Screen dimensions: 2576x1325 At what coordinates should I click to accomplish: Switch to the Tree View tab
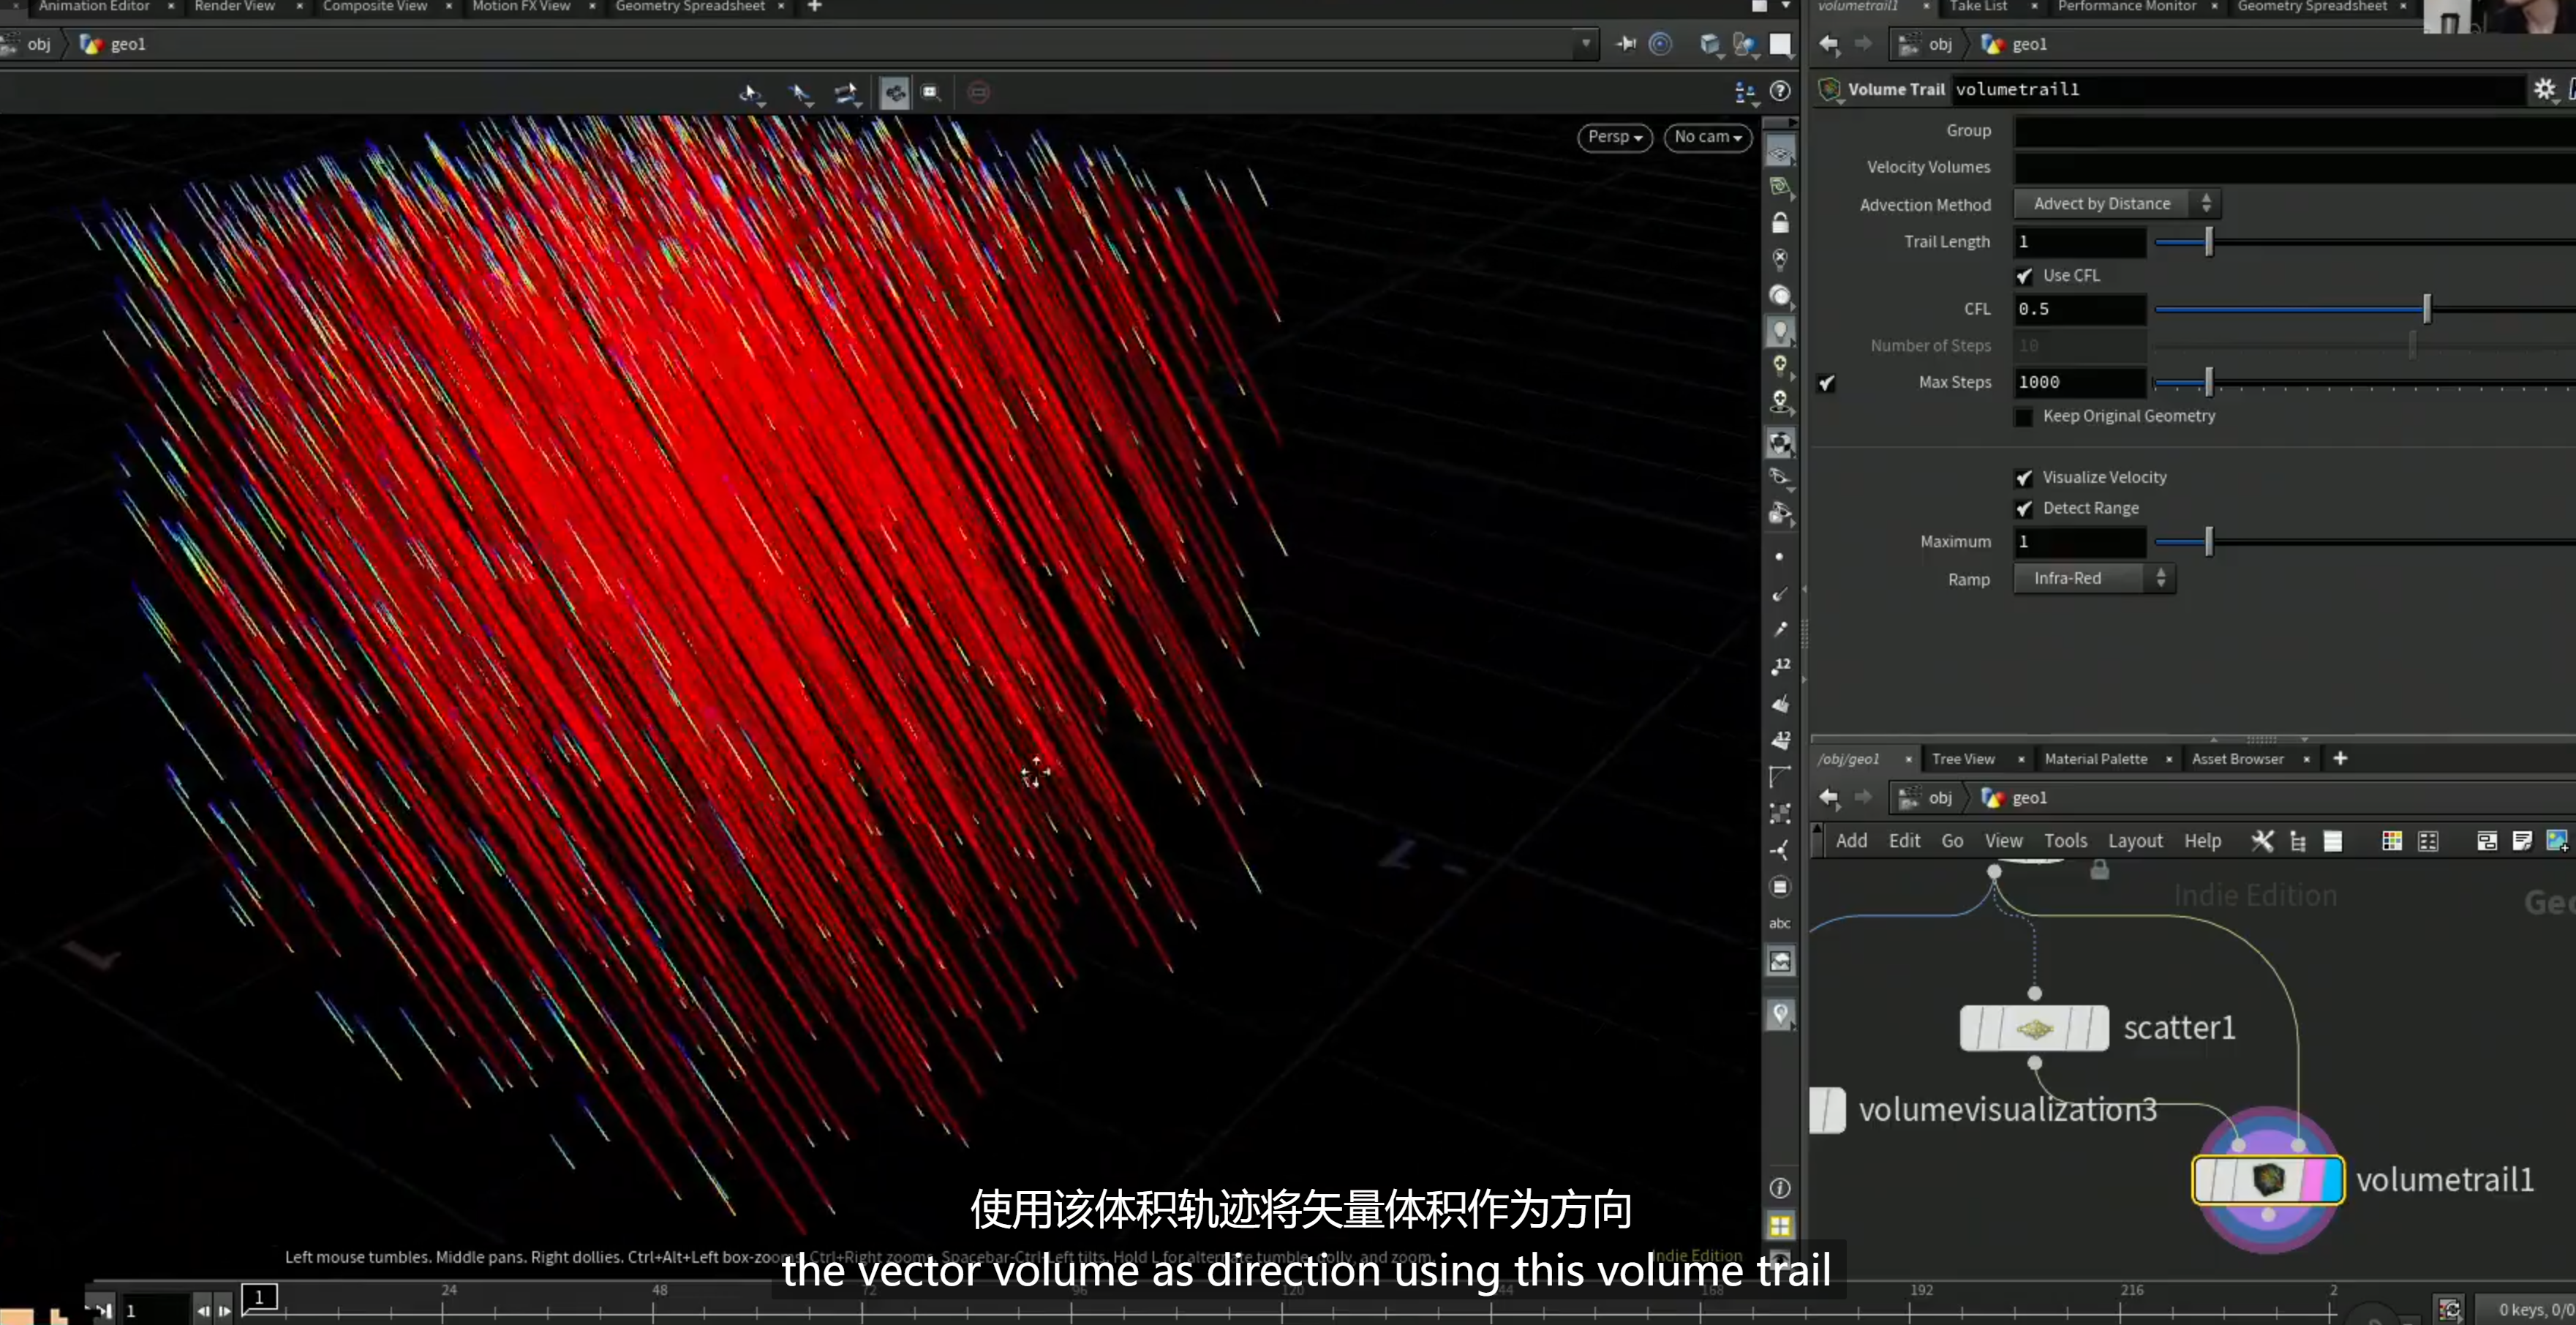coord(1963,759)
